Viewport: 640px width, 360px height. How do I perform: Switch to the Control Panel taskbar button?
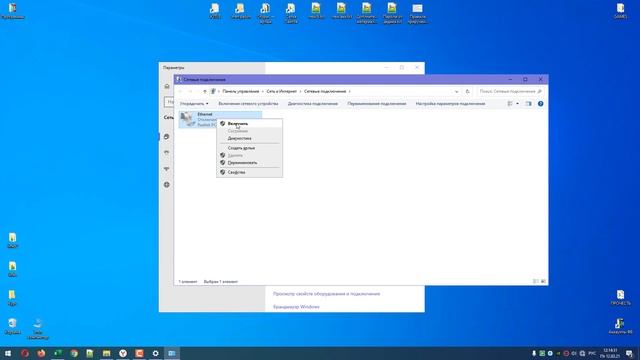(x=172, y=353)
